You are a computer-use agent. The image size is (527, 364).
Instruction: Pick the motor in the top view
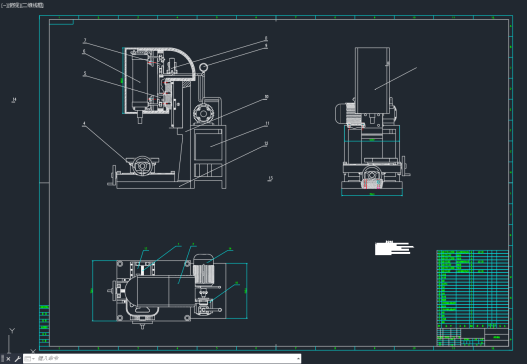tap(204, 271)
